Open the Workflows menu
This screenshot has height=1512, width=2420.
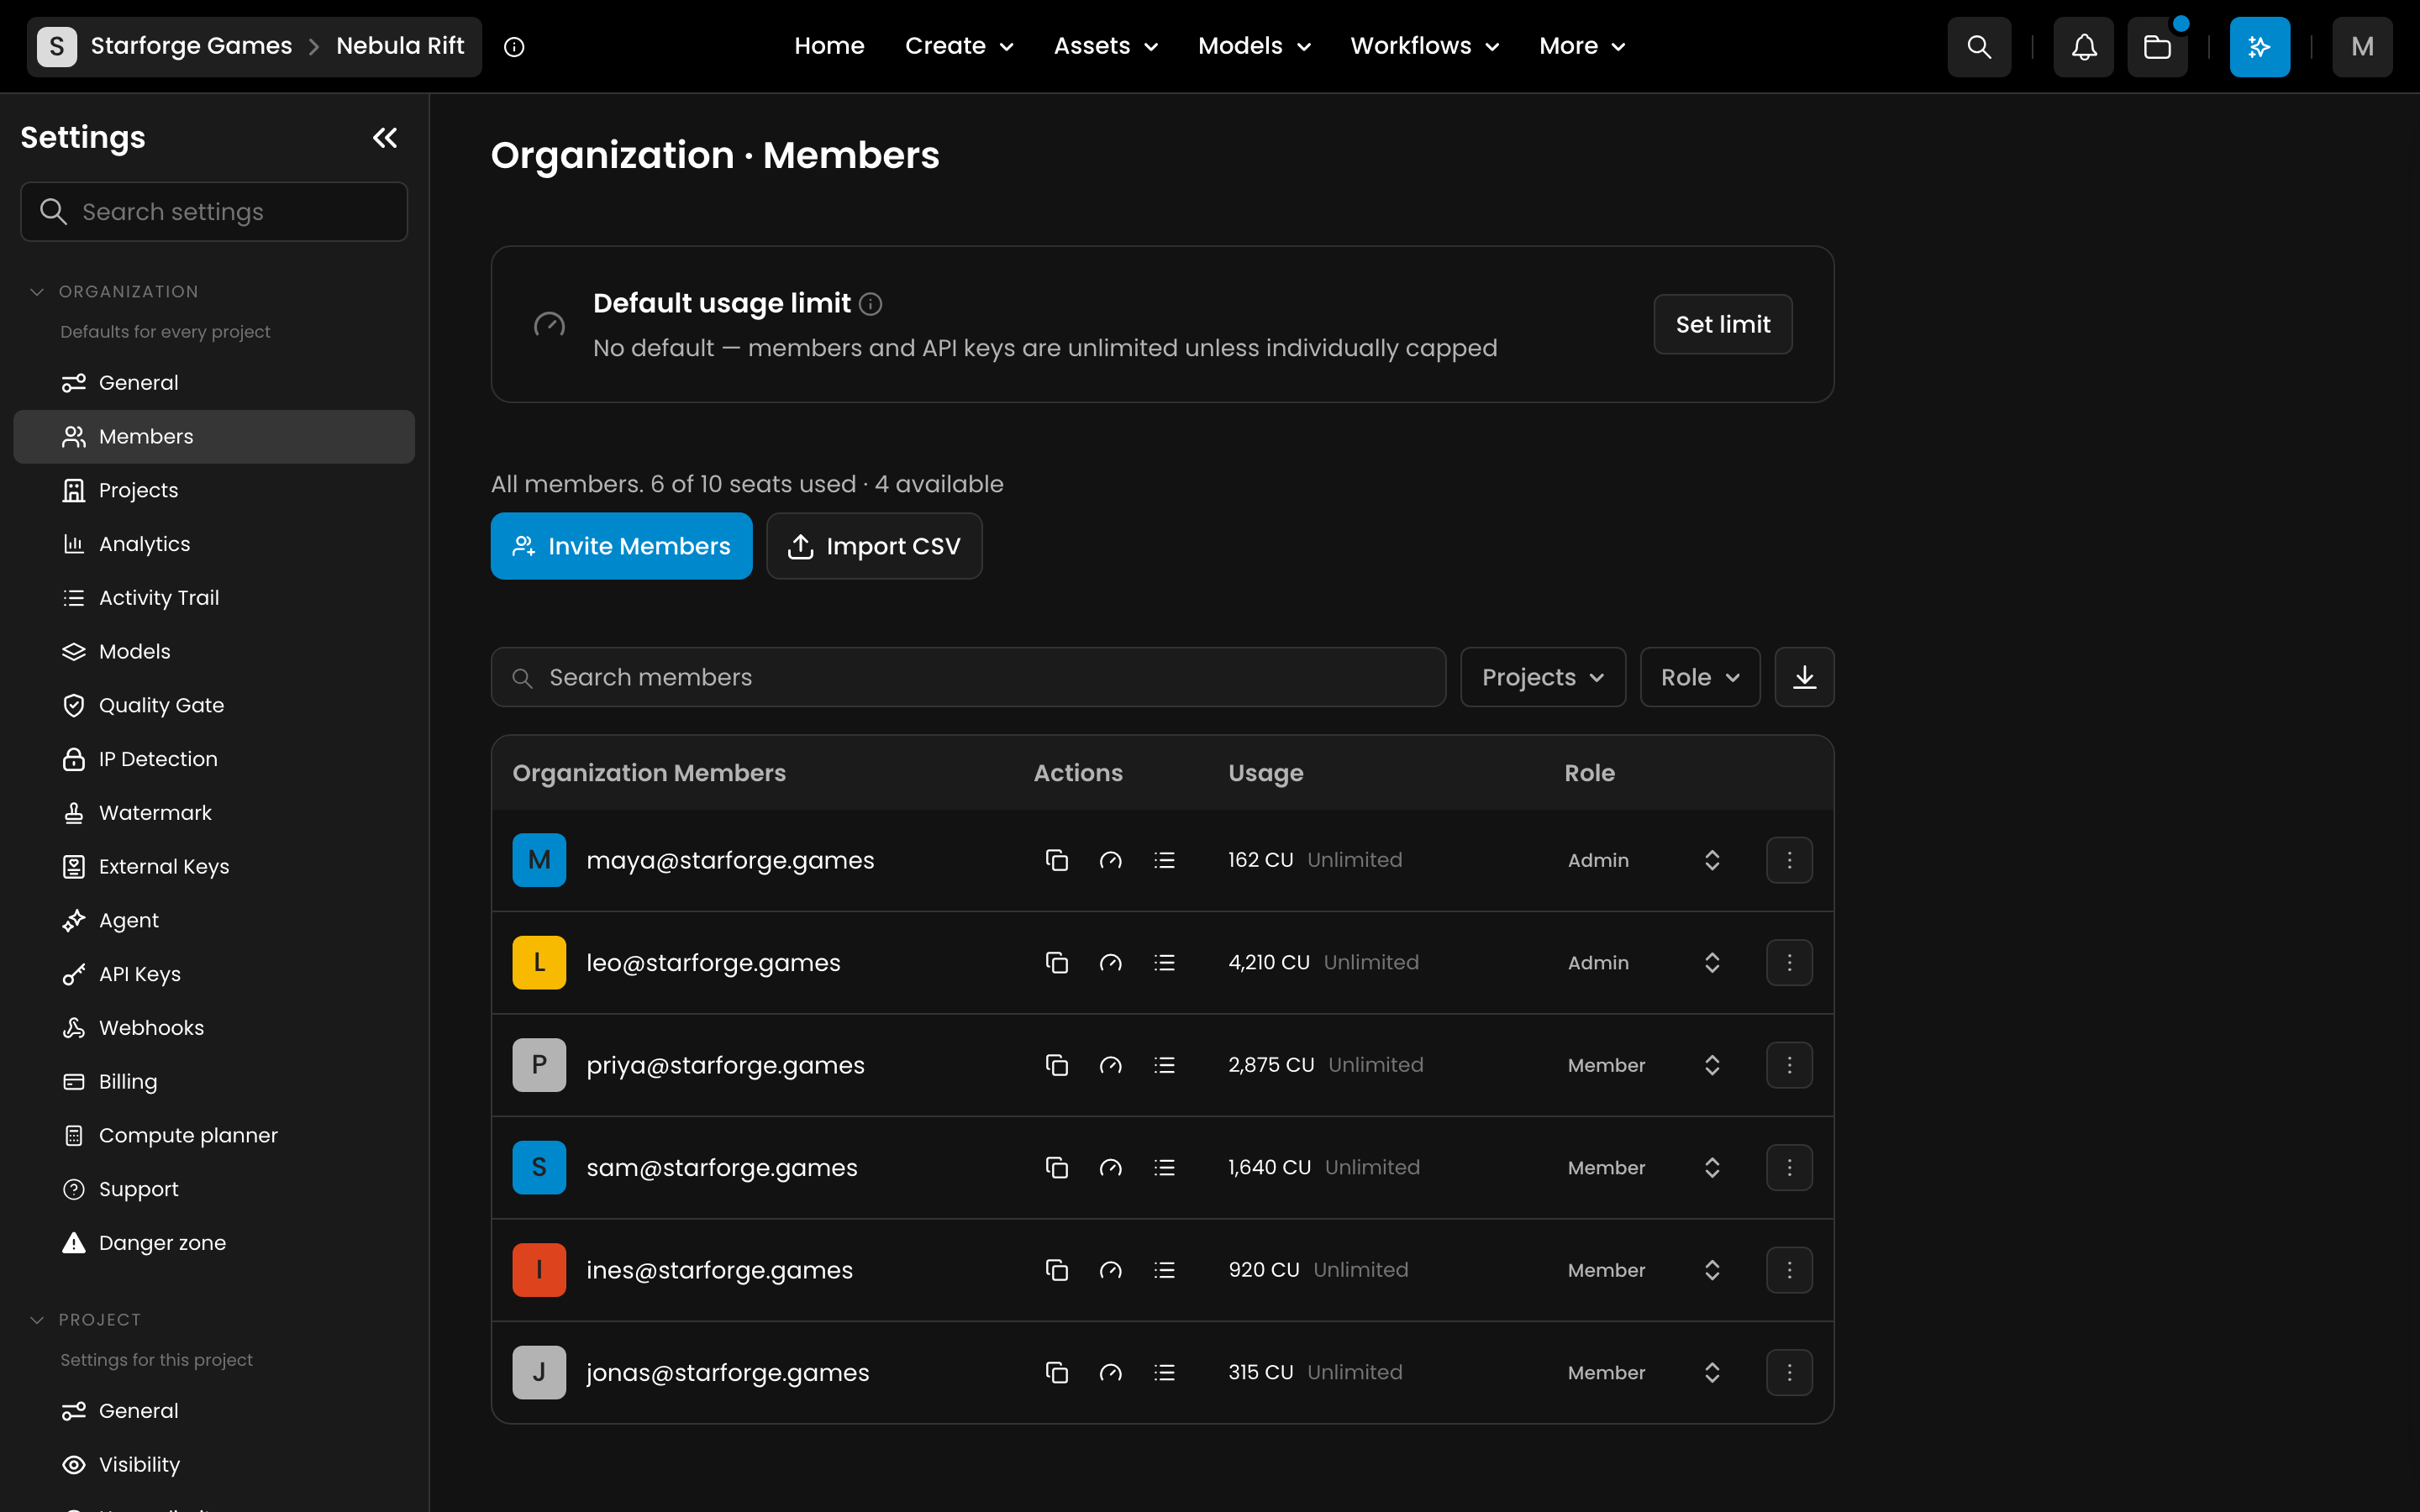coord(1424,46)
